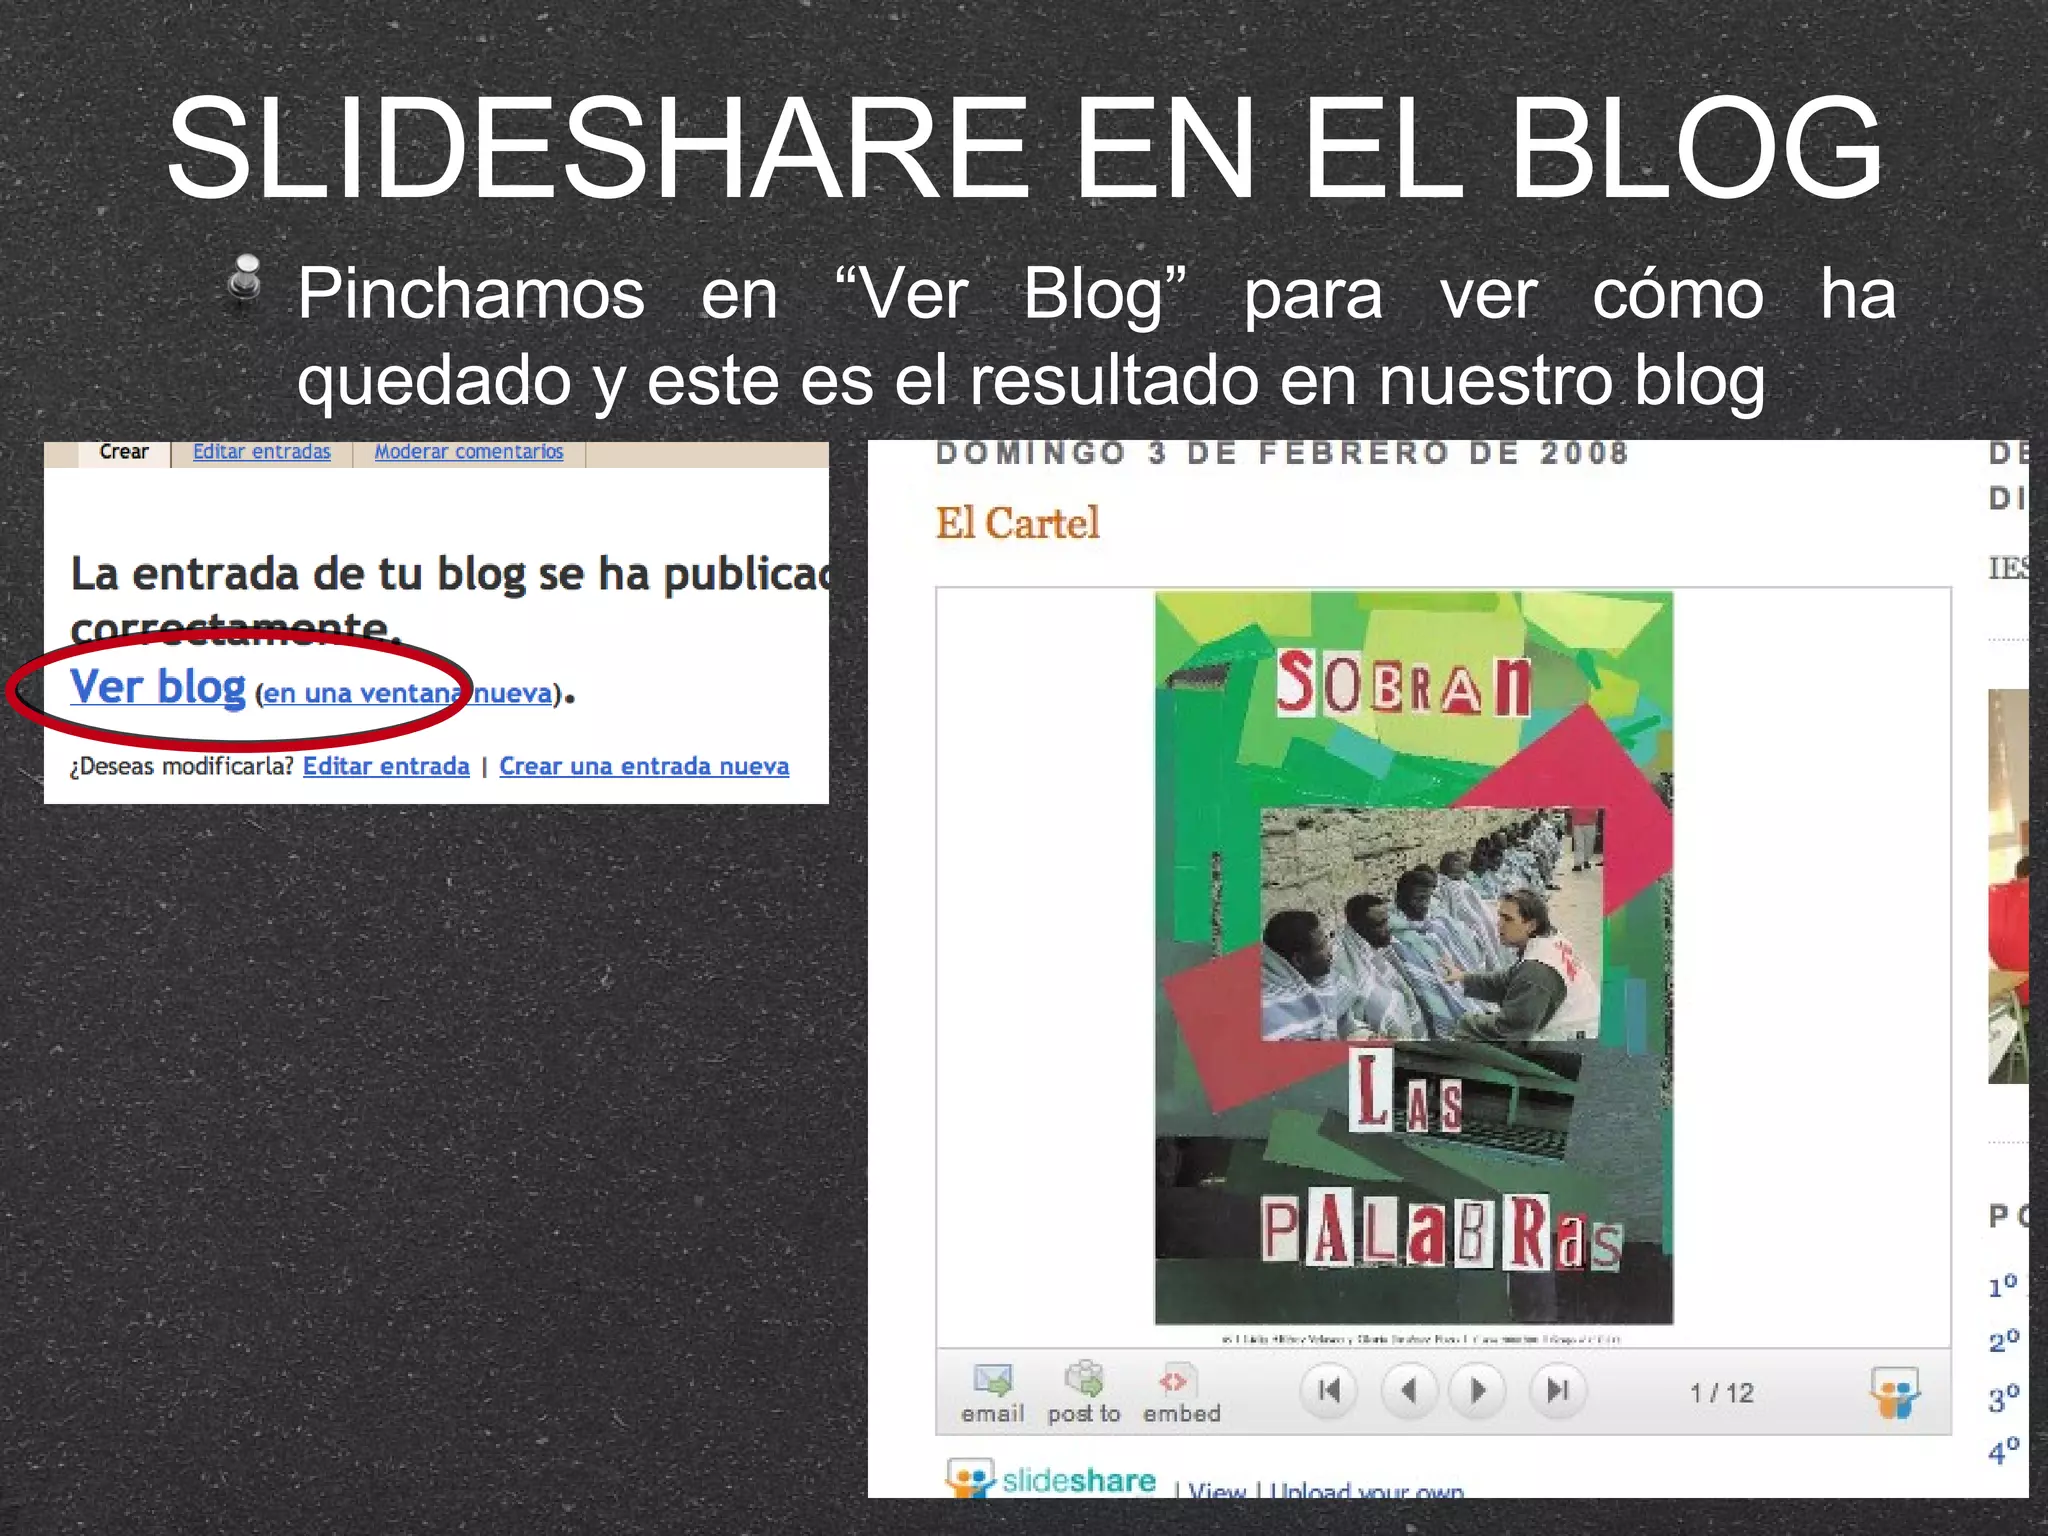Click the 2º sidebar link
This screenshot has height=1536, width=2048.
click(2004, 1340)
